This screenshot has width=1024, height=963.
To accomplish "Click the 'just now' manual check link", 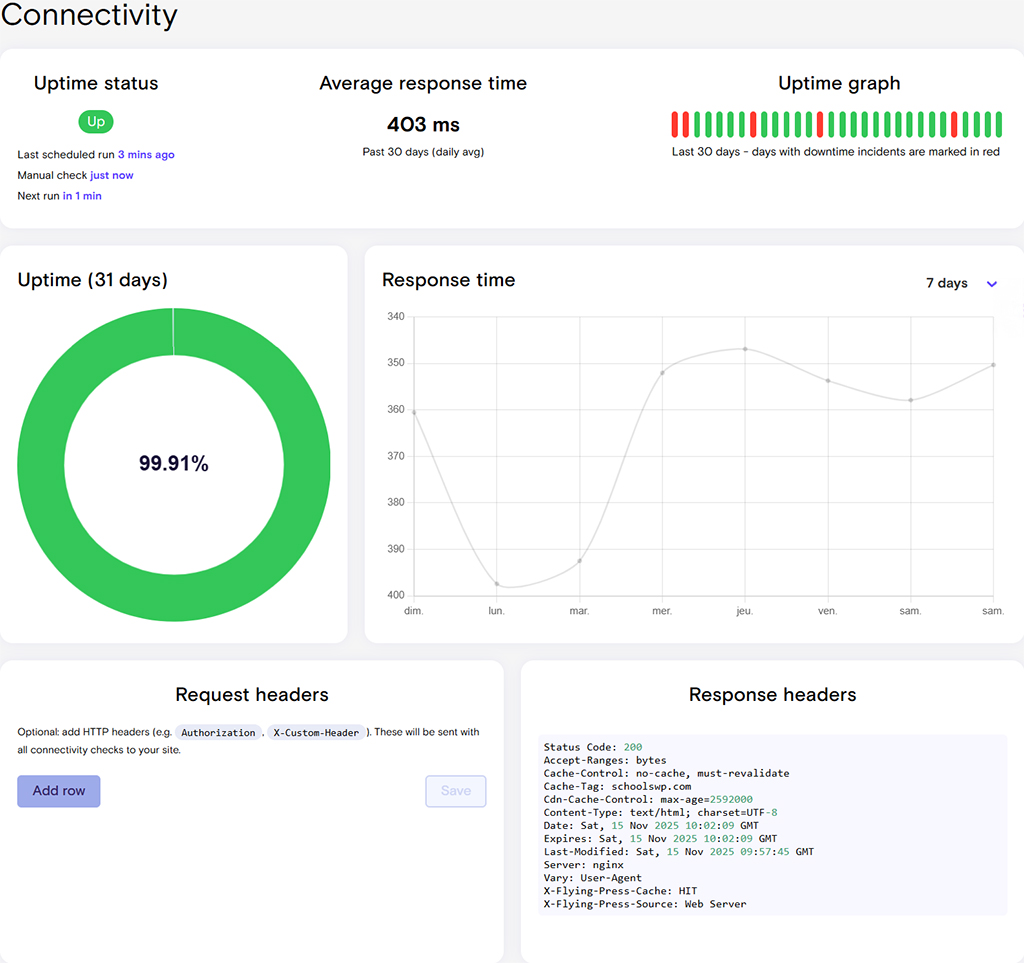I will point(112,175).
